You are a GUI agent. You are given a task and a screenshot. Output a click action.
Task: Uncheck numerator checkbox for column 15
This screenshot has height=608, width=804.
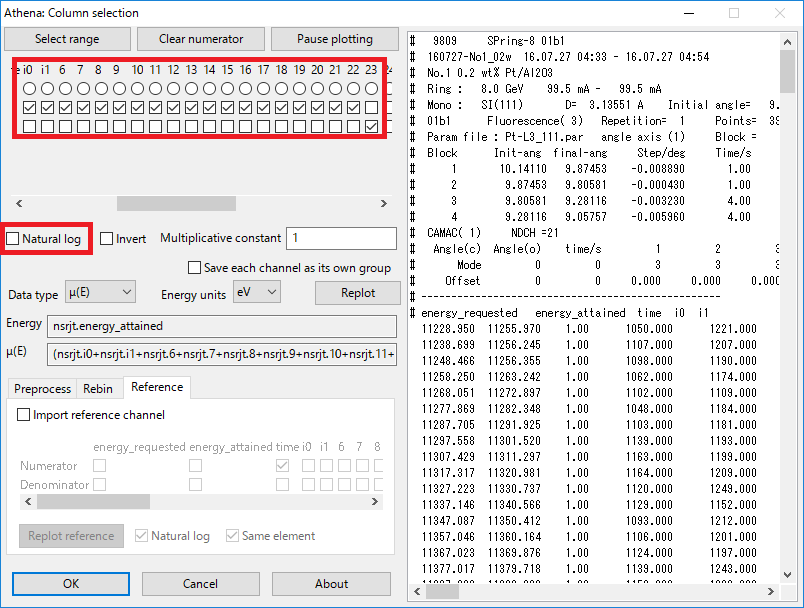[227, 108]
